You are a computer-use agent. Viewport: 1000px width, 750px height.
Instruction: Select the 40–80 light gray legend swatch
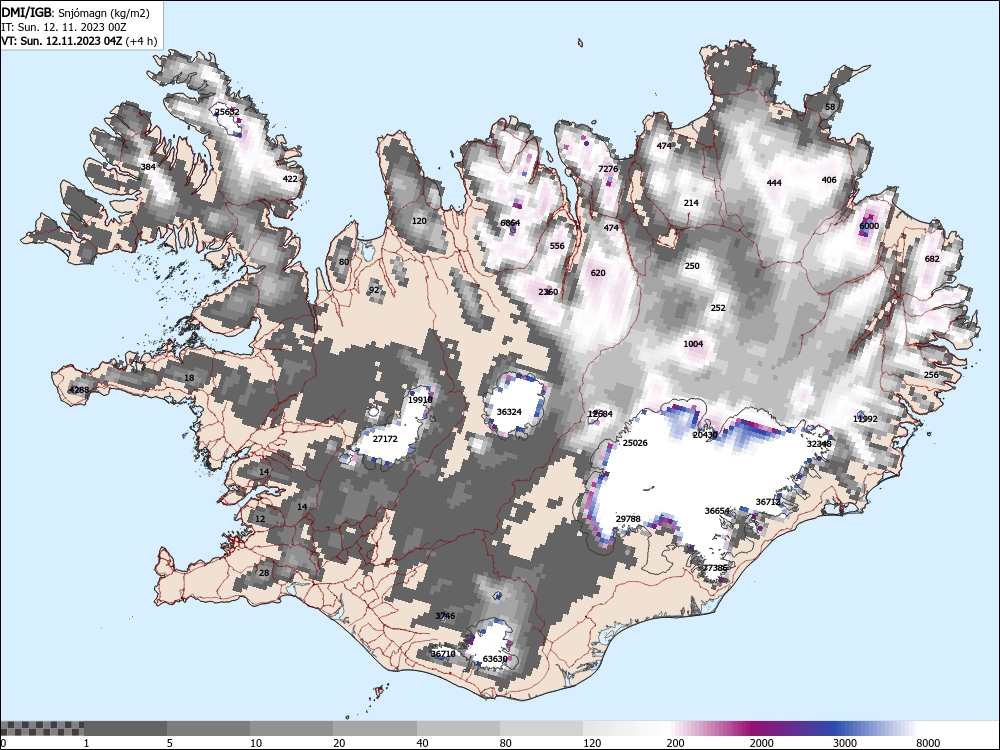(458, 729)
